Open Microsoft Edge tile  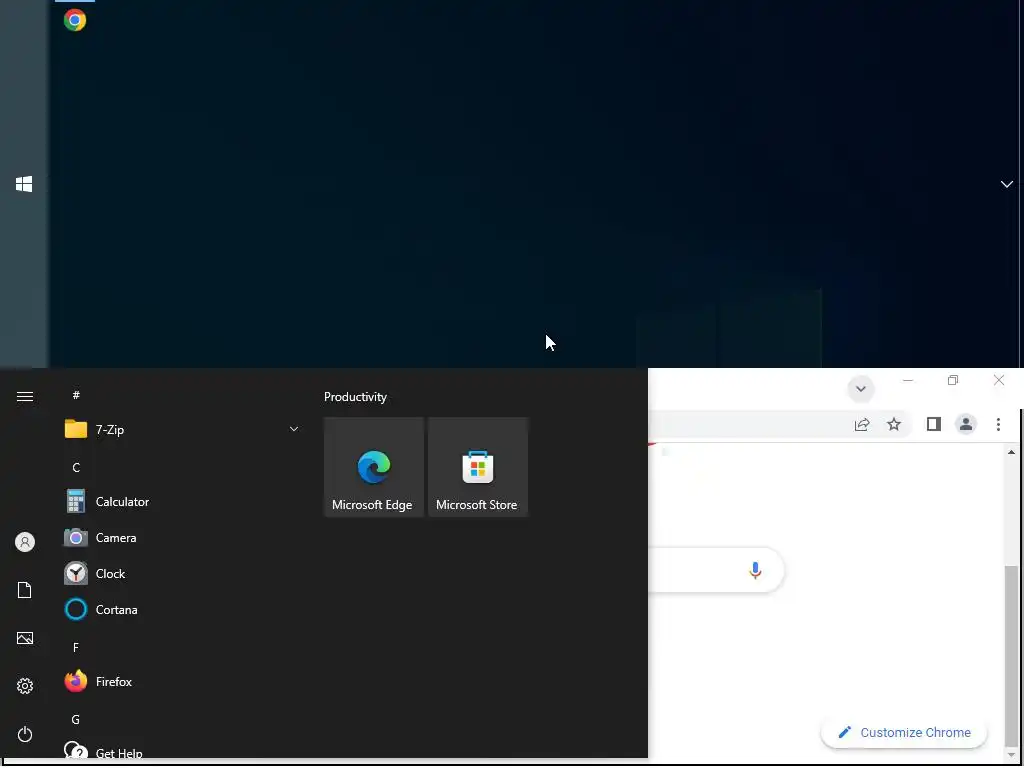374,467
